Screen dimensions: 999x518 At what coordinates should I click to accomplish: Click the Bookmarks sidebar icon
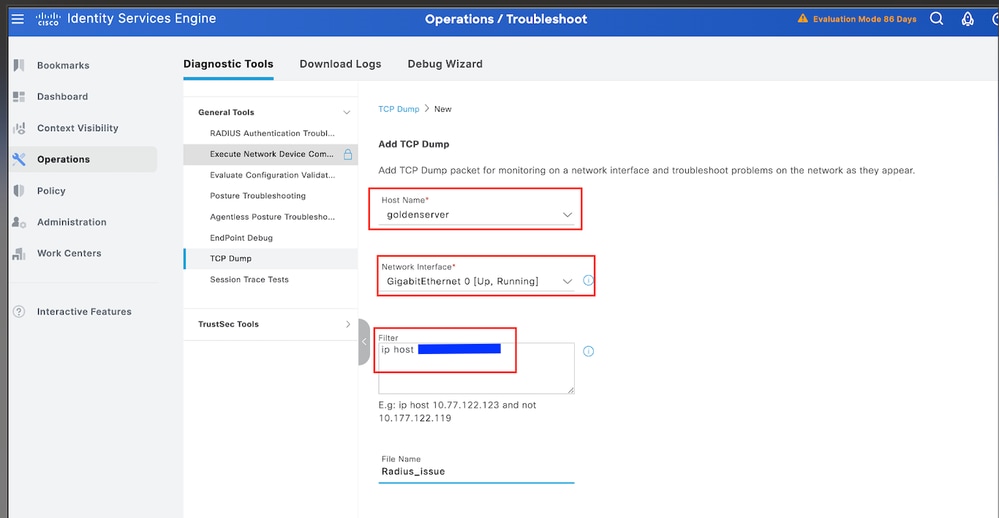pyautogui.click(x=19, y=65)
